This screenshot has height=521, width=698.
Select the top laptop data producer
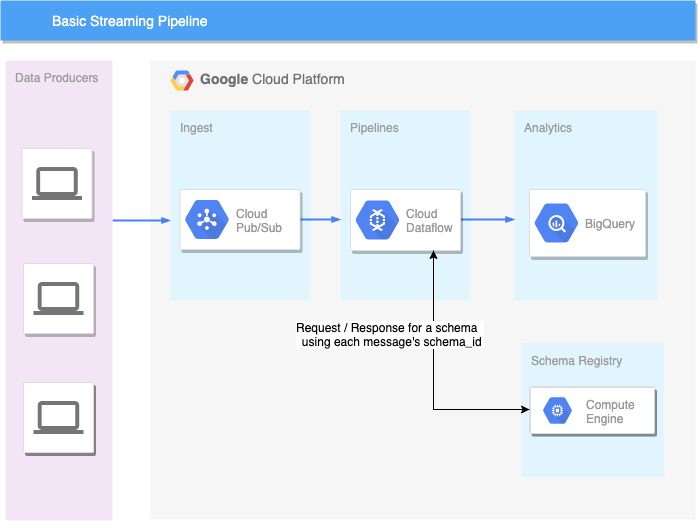57,184
